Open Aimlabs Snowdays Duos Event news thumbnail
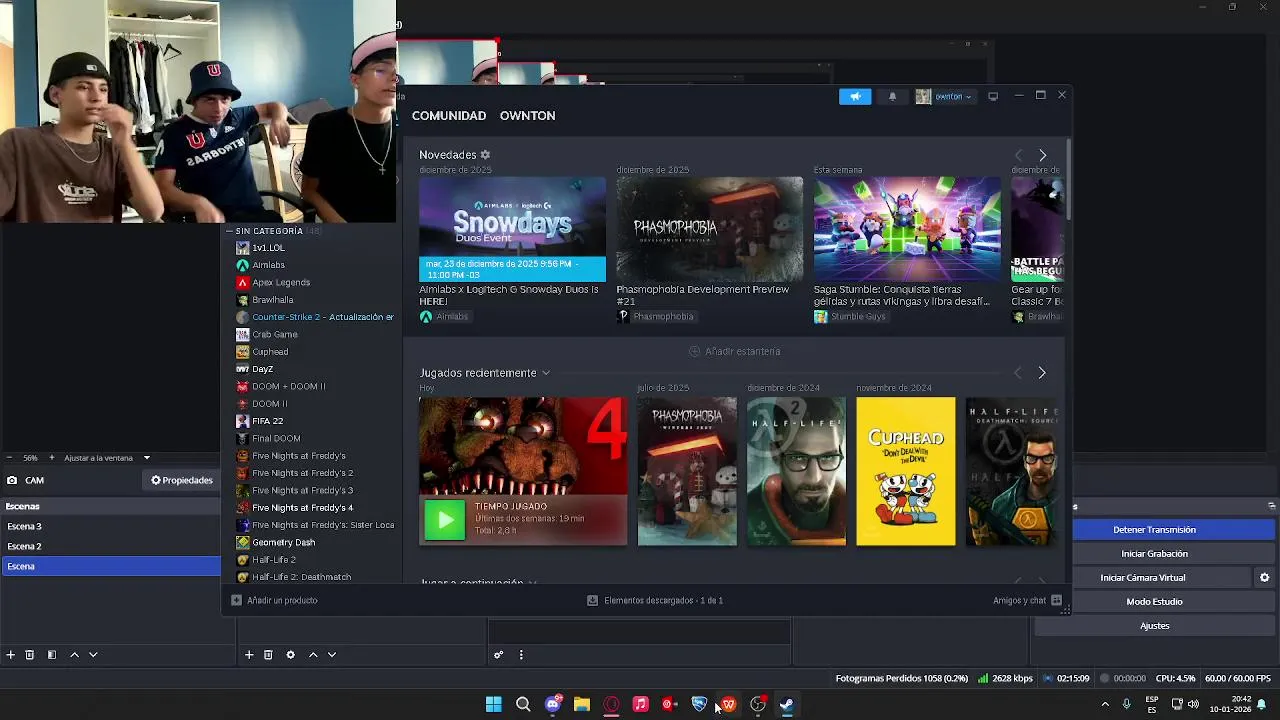1280x720 pixels. point(512,230)
